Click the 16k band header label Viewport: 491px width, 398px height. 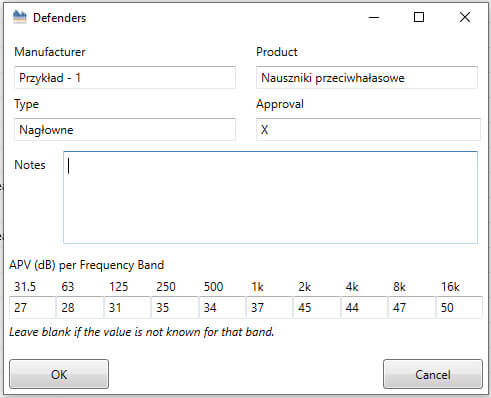450,287
